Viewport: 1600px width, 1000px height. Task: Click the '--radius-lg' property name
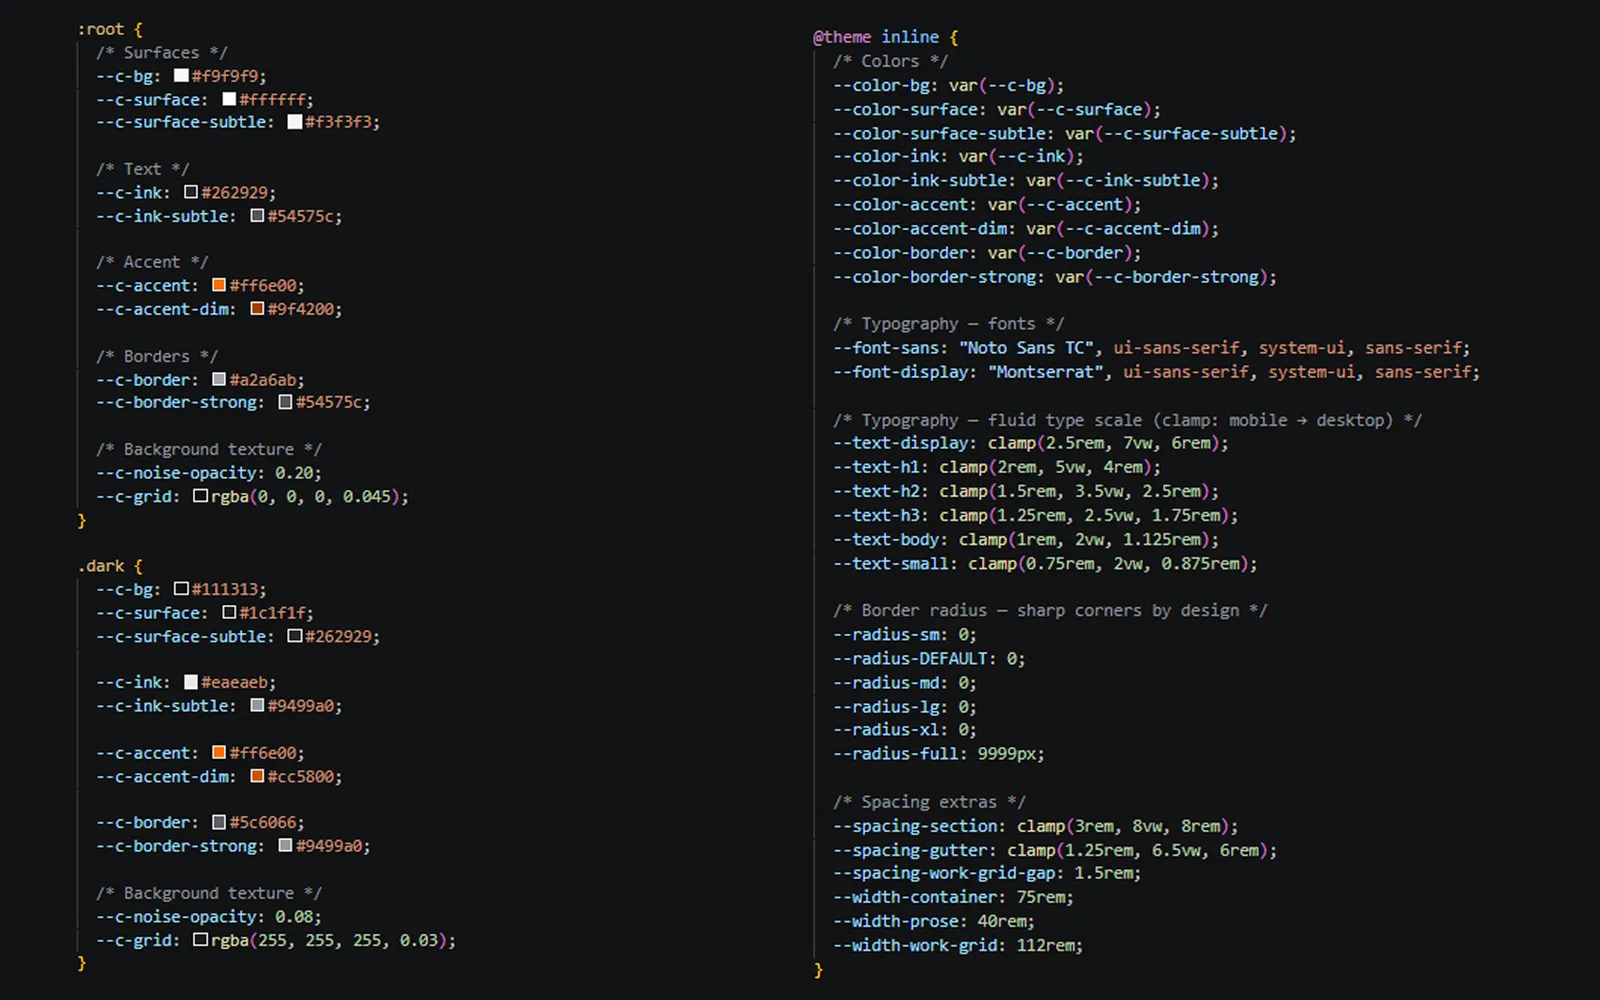(x=887, y=707)
